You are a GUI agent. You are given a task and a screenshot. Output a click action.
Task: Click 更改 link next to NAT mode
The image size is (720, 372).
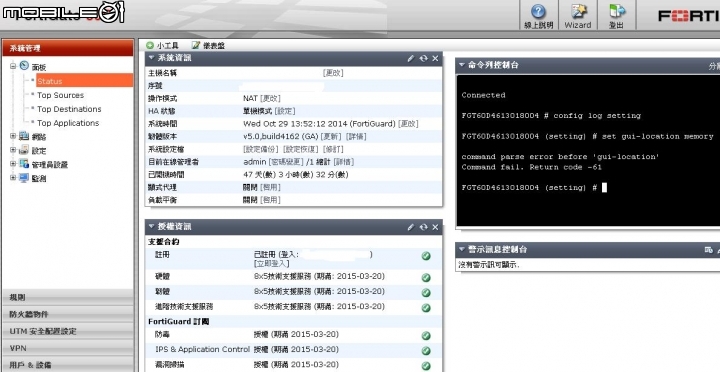(270, 99)
